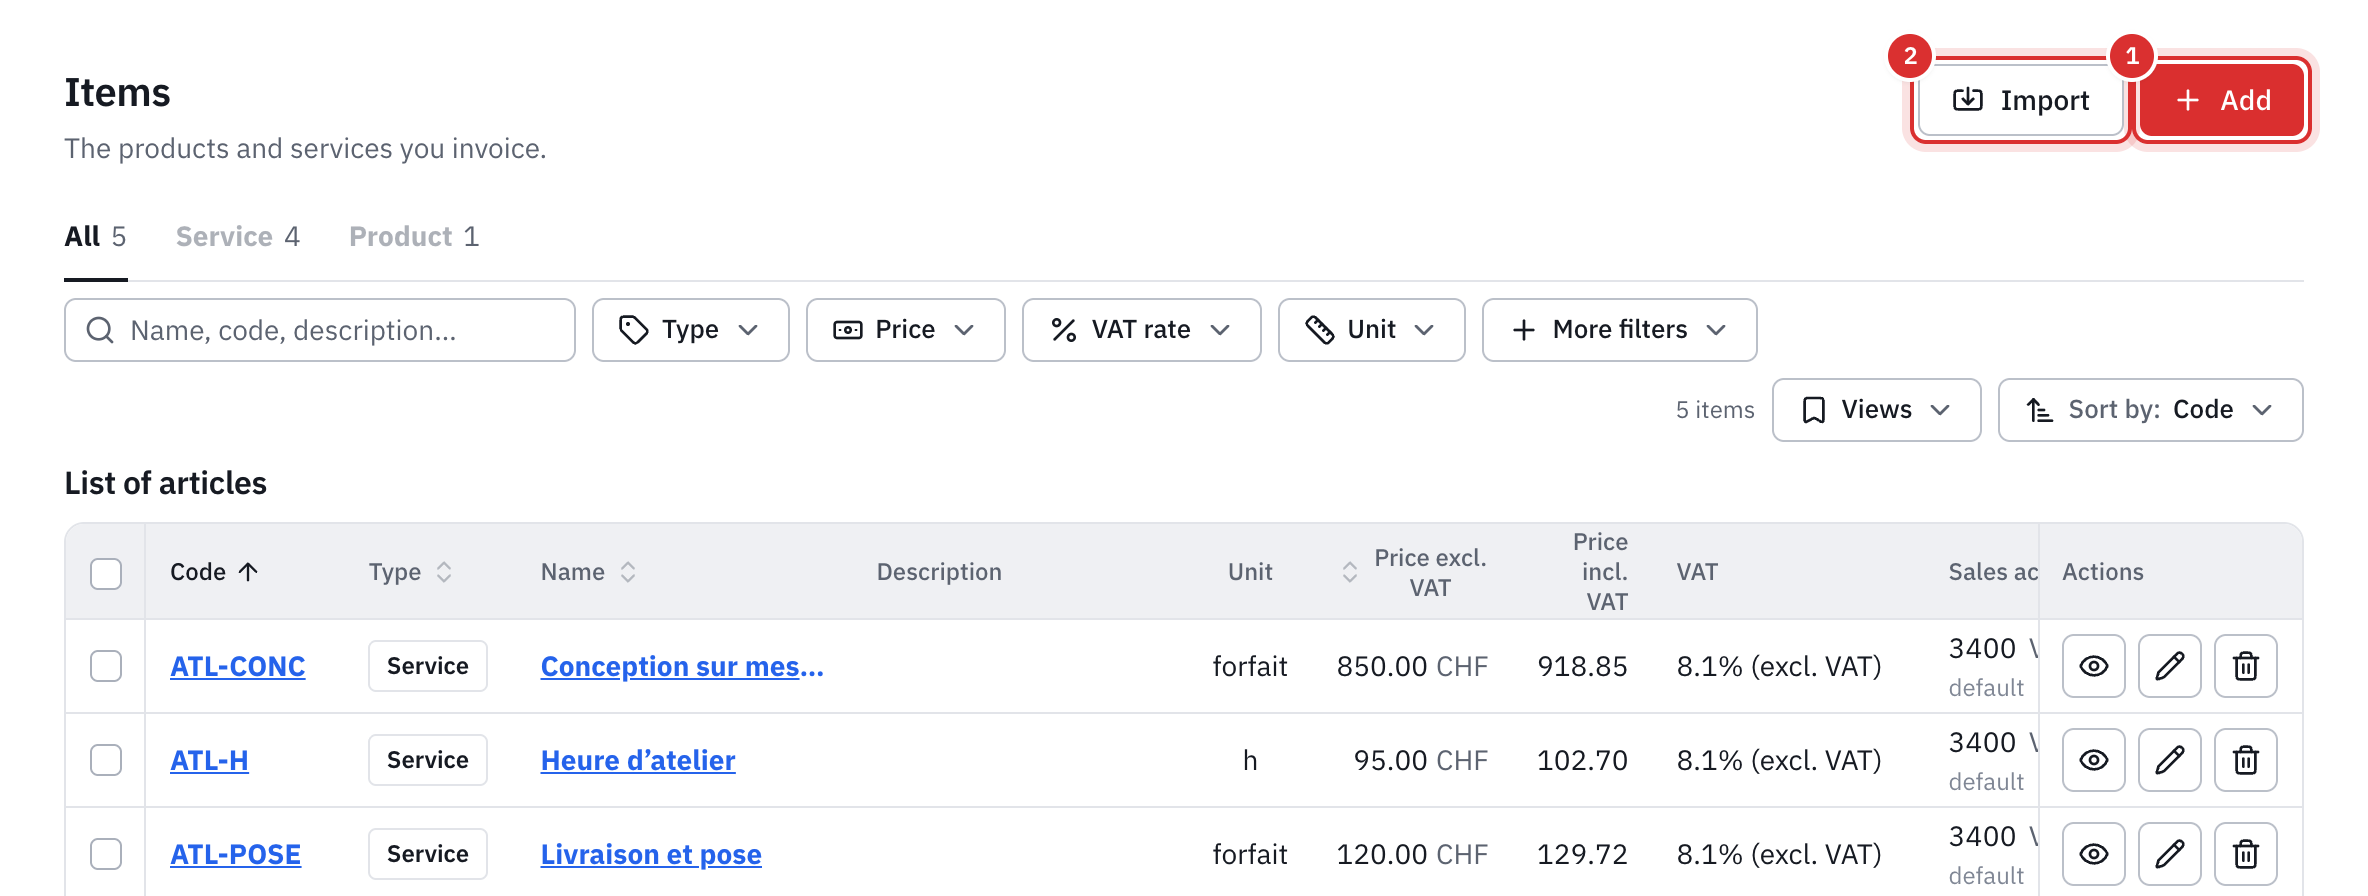Open the Price filter dropdown
The width and height of the screenshot is (2368, 896).
[x=905, y=330]
